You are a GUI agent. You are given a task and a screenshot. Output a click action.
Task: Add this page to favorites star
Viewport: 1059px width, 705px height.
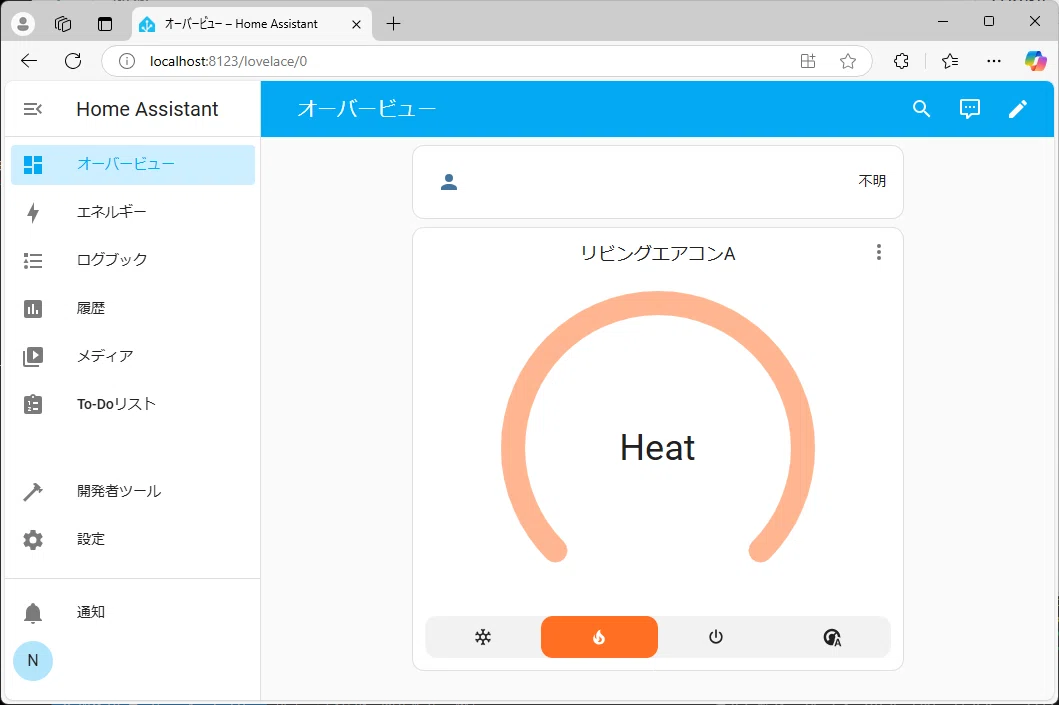pos(848,61)
